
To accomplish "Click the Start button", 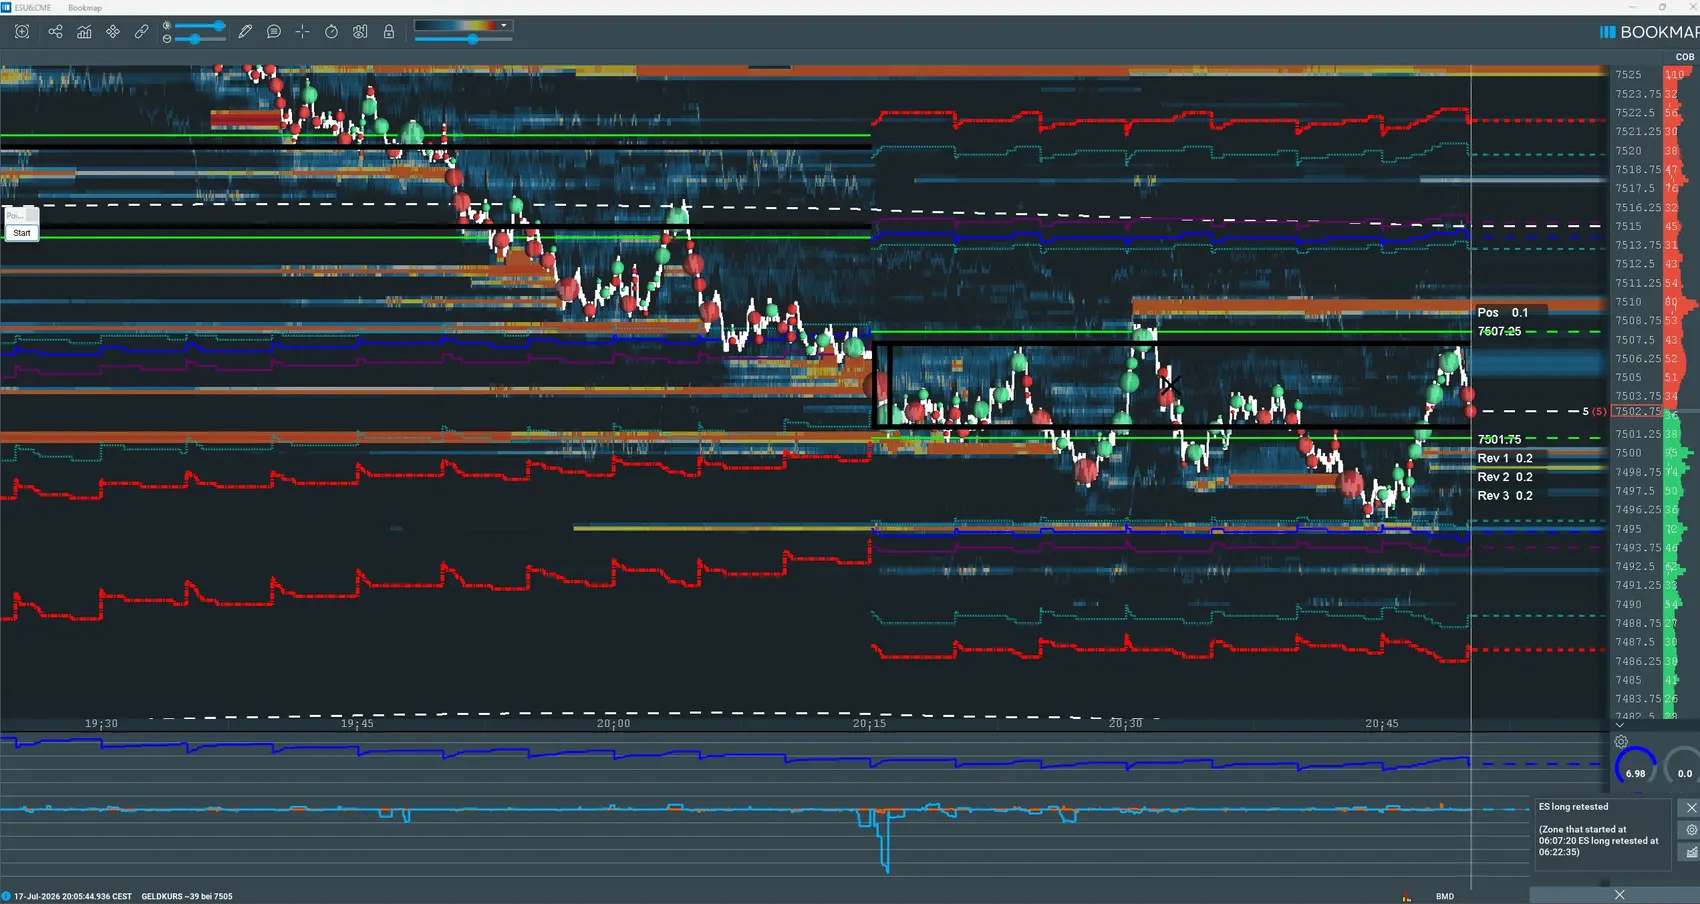I will click(x=22, y=233).
